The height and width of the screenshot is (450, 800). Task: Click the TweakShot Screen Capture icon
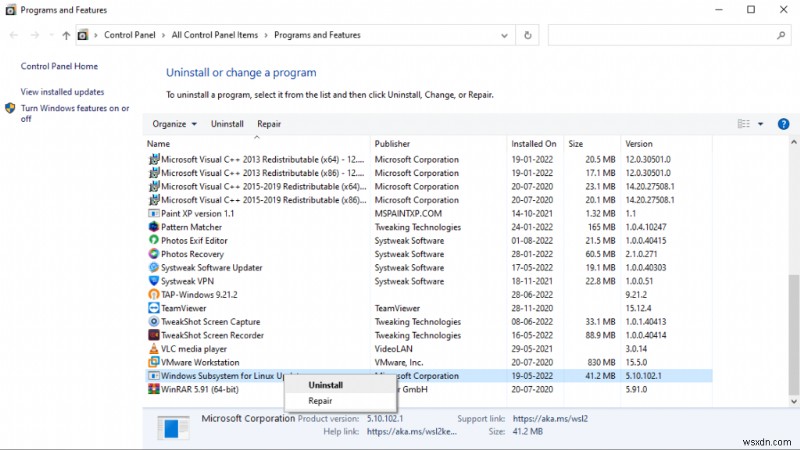[x=153, y=321]
